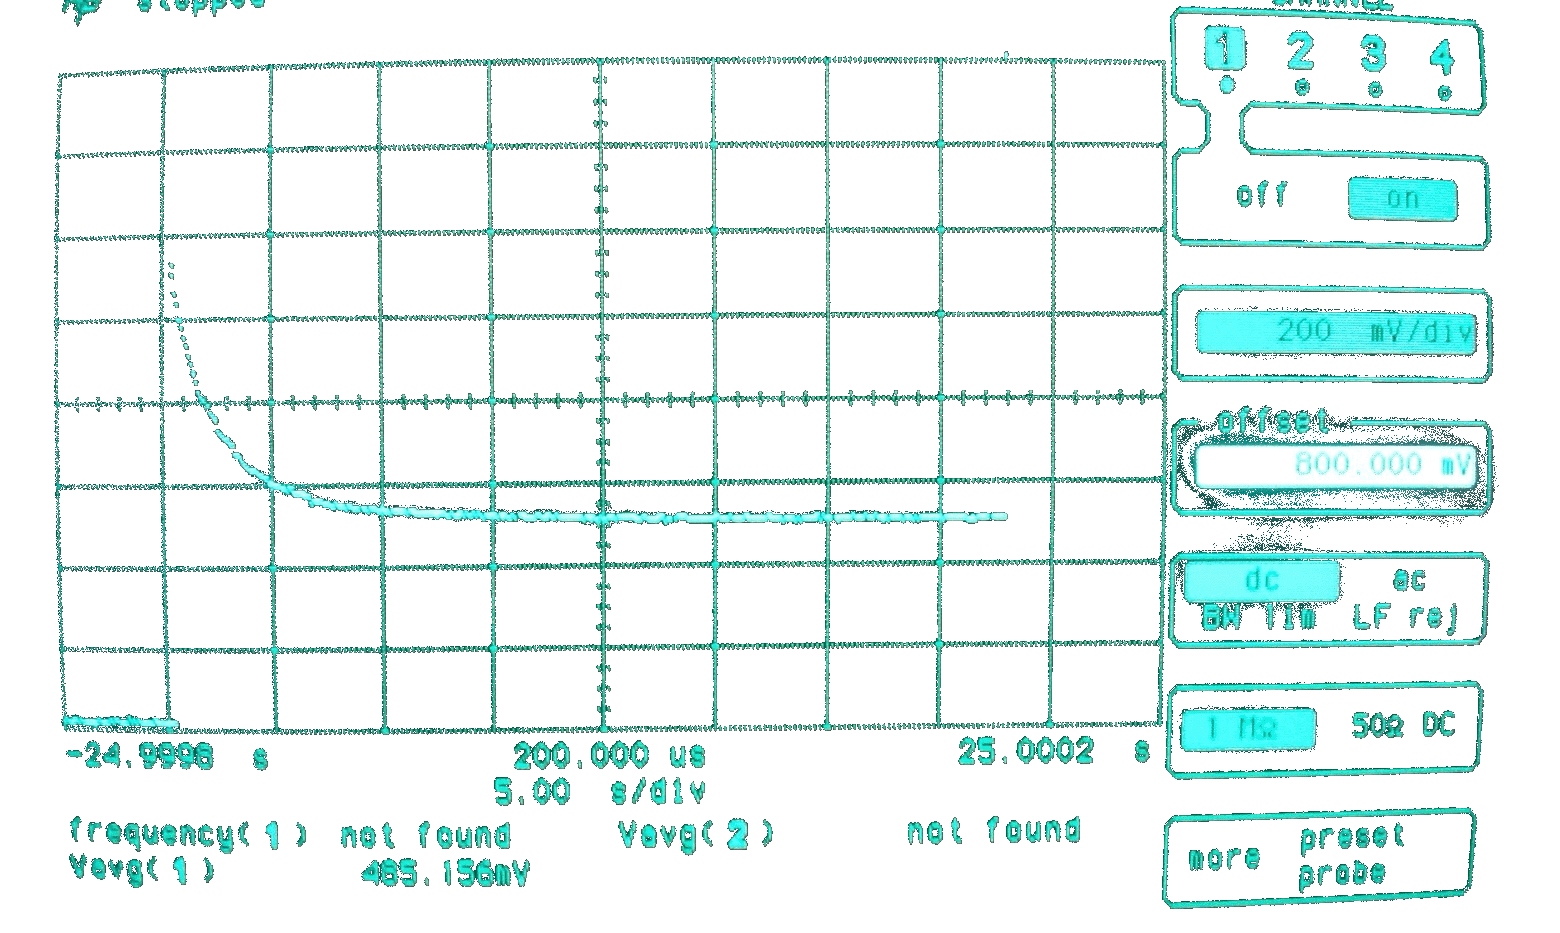Viewport: 1560px width, 933px height.
Task: Select the 200 mV/div vertical scale field
Action: click(x=1336, y=331)
